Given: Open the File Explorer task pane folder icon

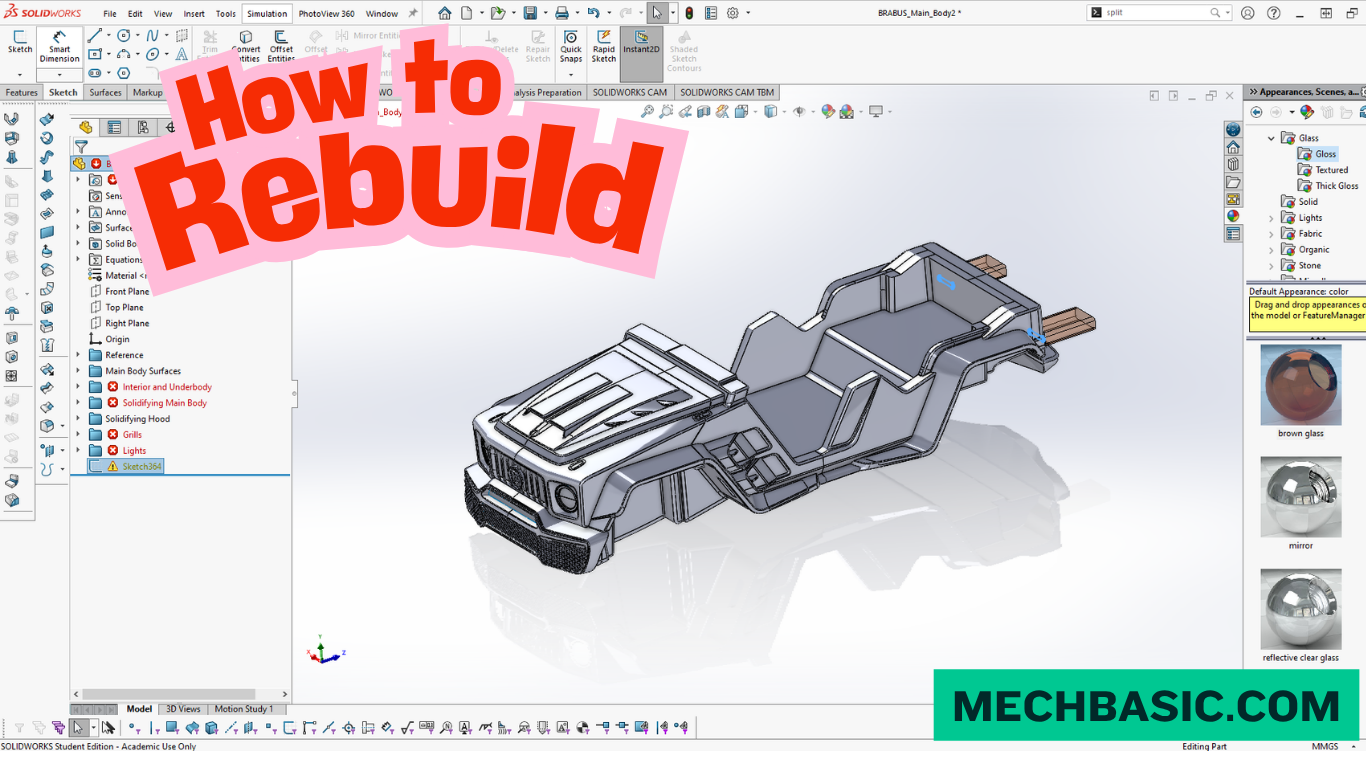Looking at the screenshot, I should pos(1233,182).
